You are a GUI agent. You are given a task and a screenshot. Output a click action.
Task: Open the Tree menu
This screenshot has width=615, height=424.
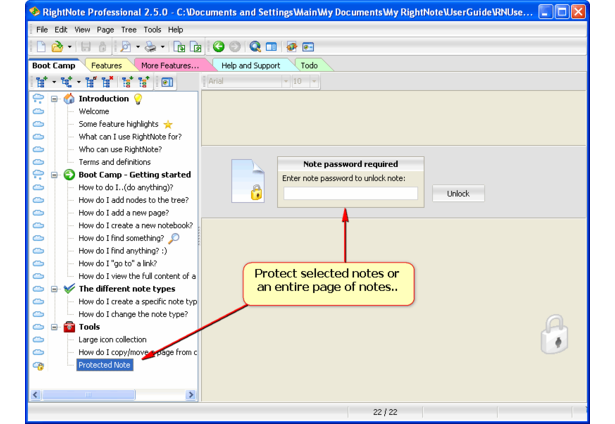(x=129, y=30)
